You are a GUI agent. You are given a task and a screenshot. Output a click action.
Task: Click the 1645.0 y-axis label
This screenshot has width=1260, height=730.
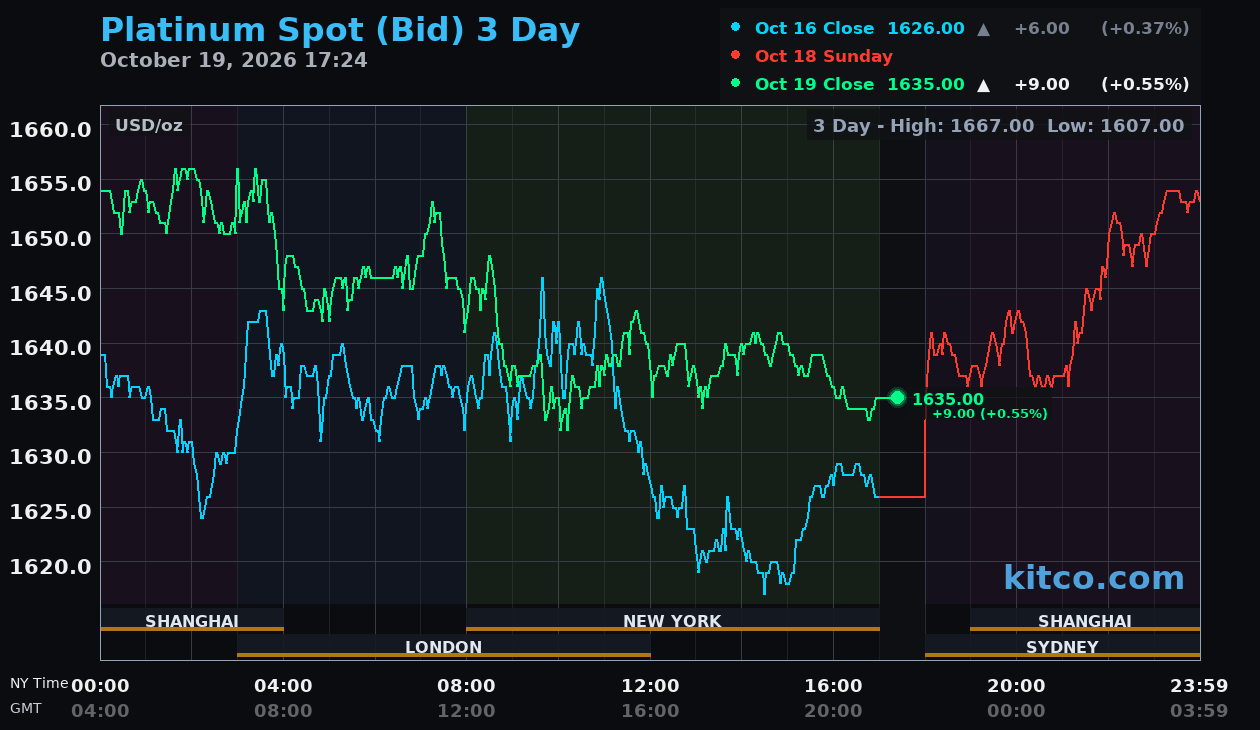coord(51,293)
